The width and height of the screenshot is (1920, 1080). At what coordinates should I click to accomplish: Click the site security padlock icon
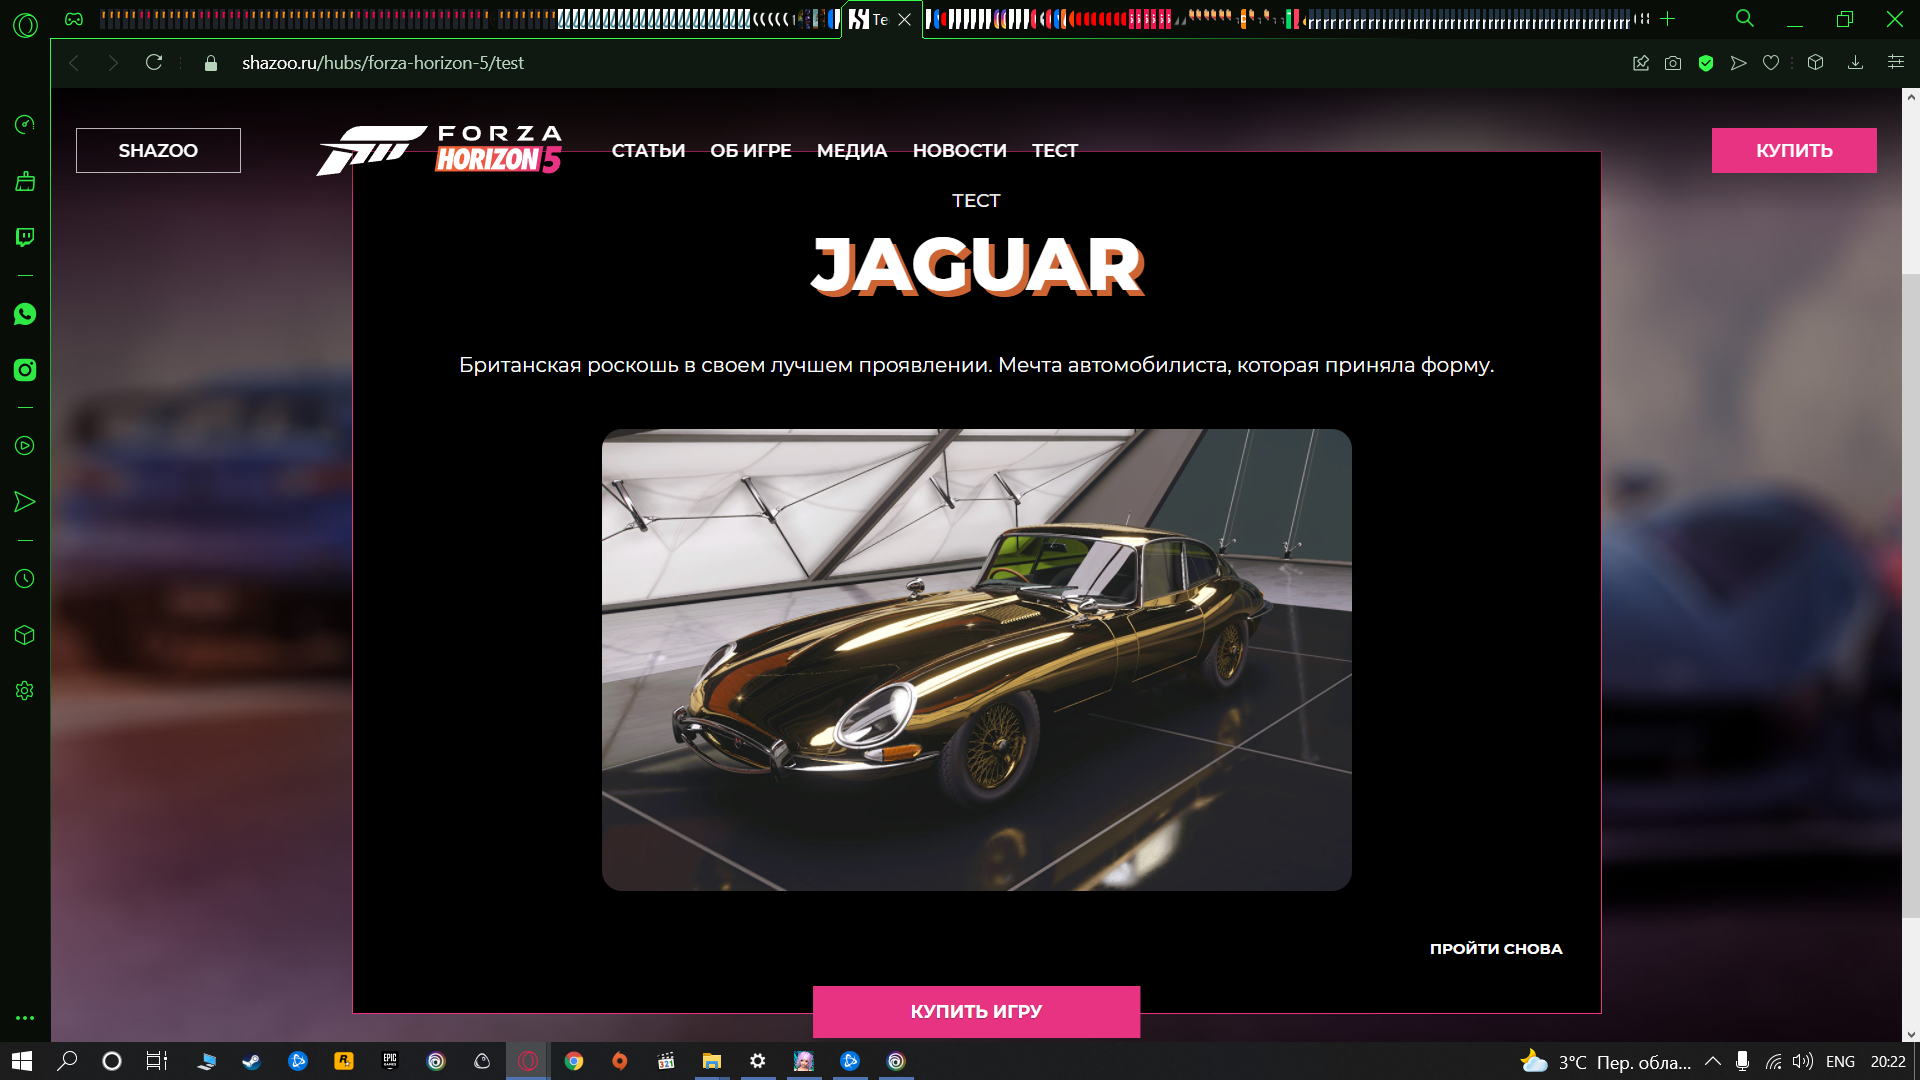[210, 63]
